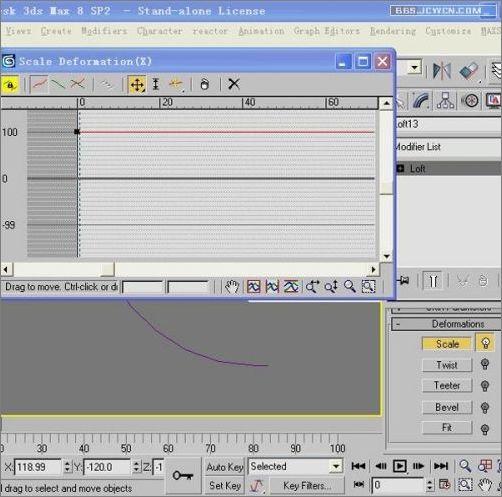
Task: Toggle the Make Symmetrical lock icon
Action: pyautogui.click(x=10, y=85)
